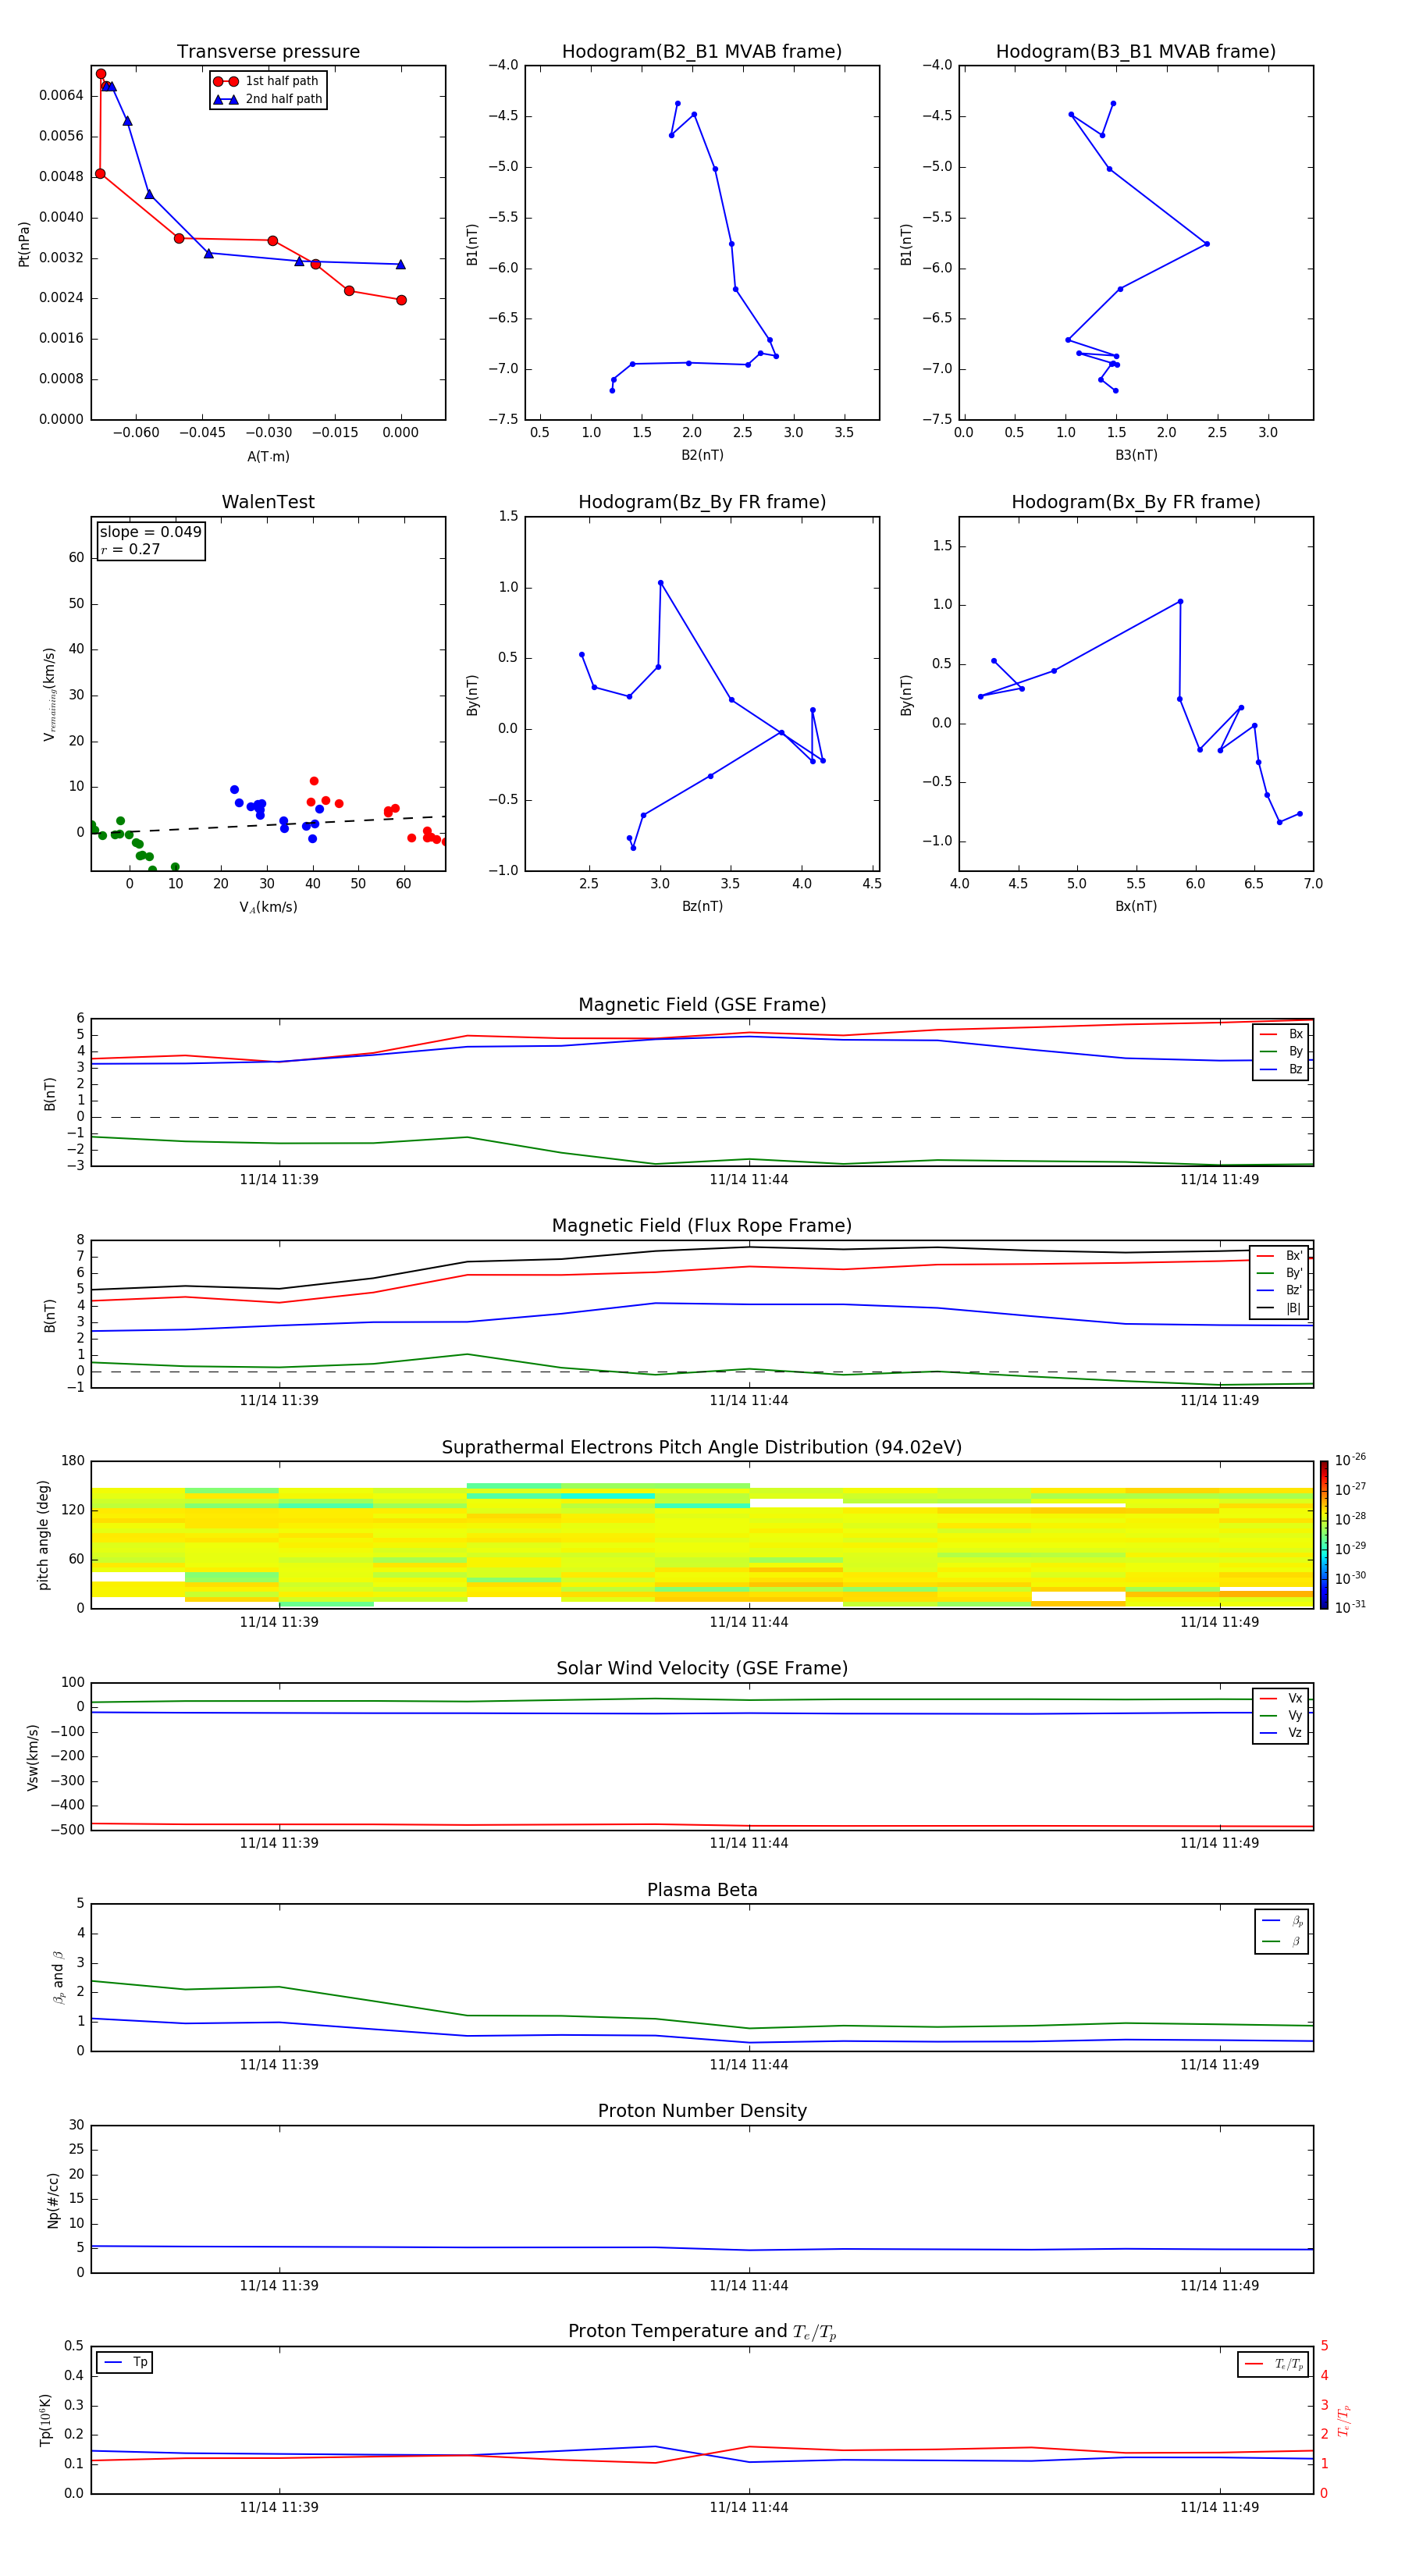Click the Plasma Beta plot title
This screenshot has height=2576, width=1405.
tap(702, 1891)
